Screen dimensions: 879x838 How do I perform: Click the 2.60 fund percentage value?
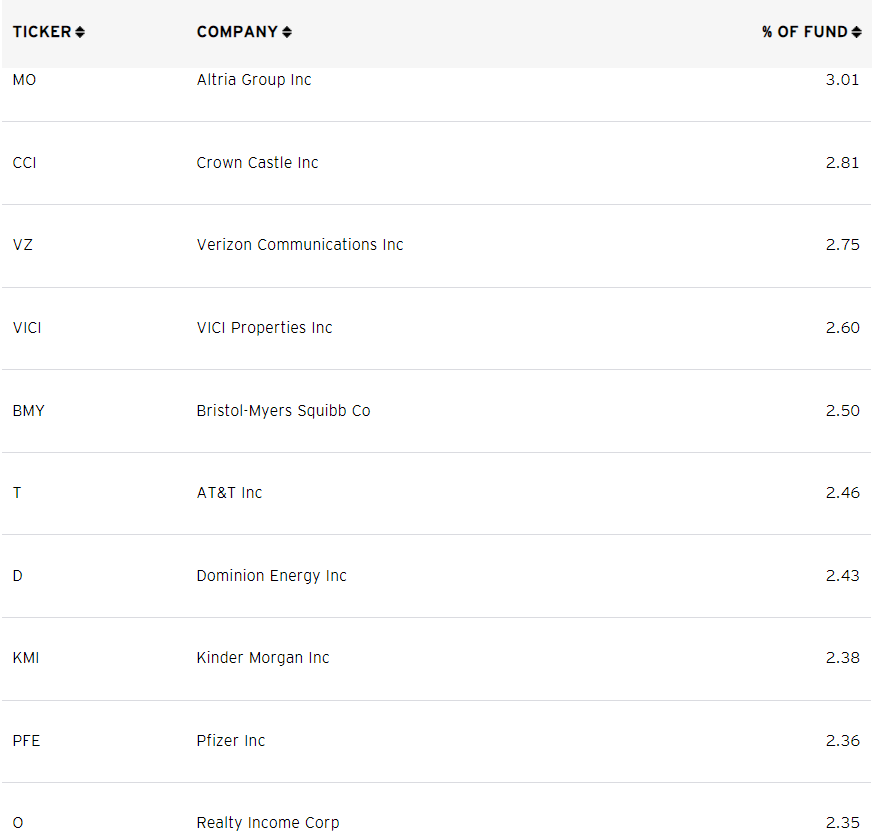tap(843, 328)
